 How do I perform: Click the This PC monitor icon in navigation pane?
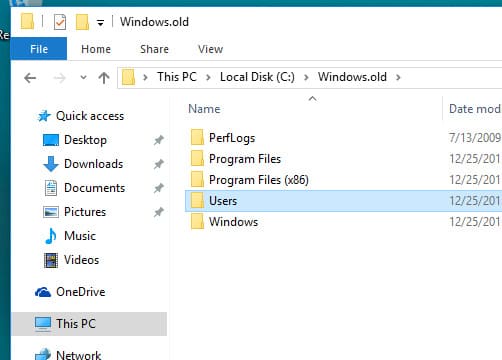(x=43, y=324)
